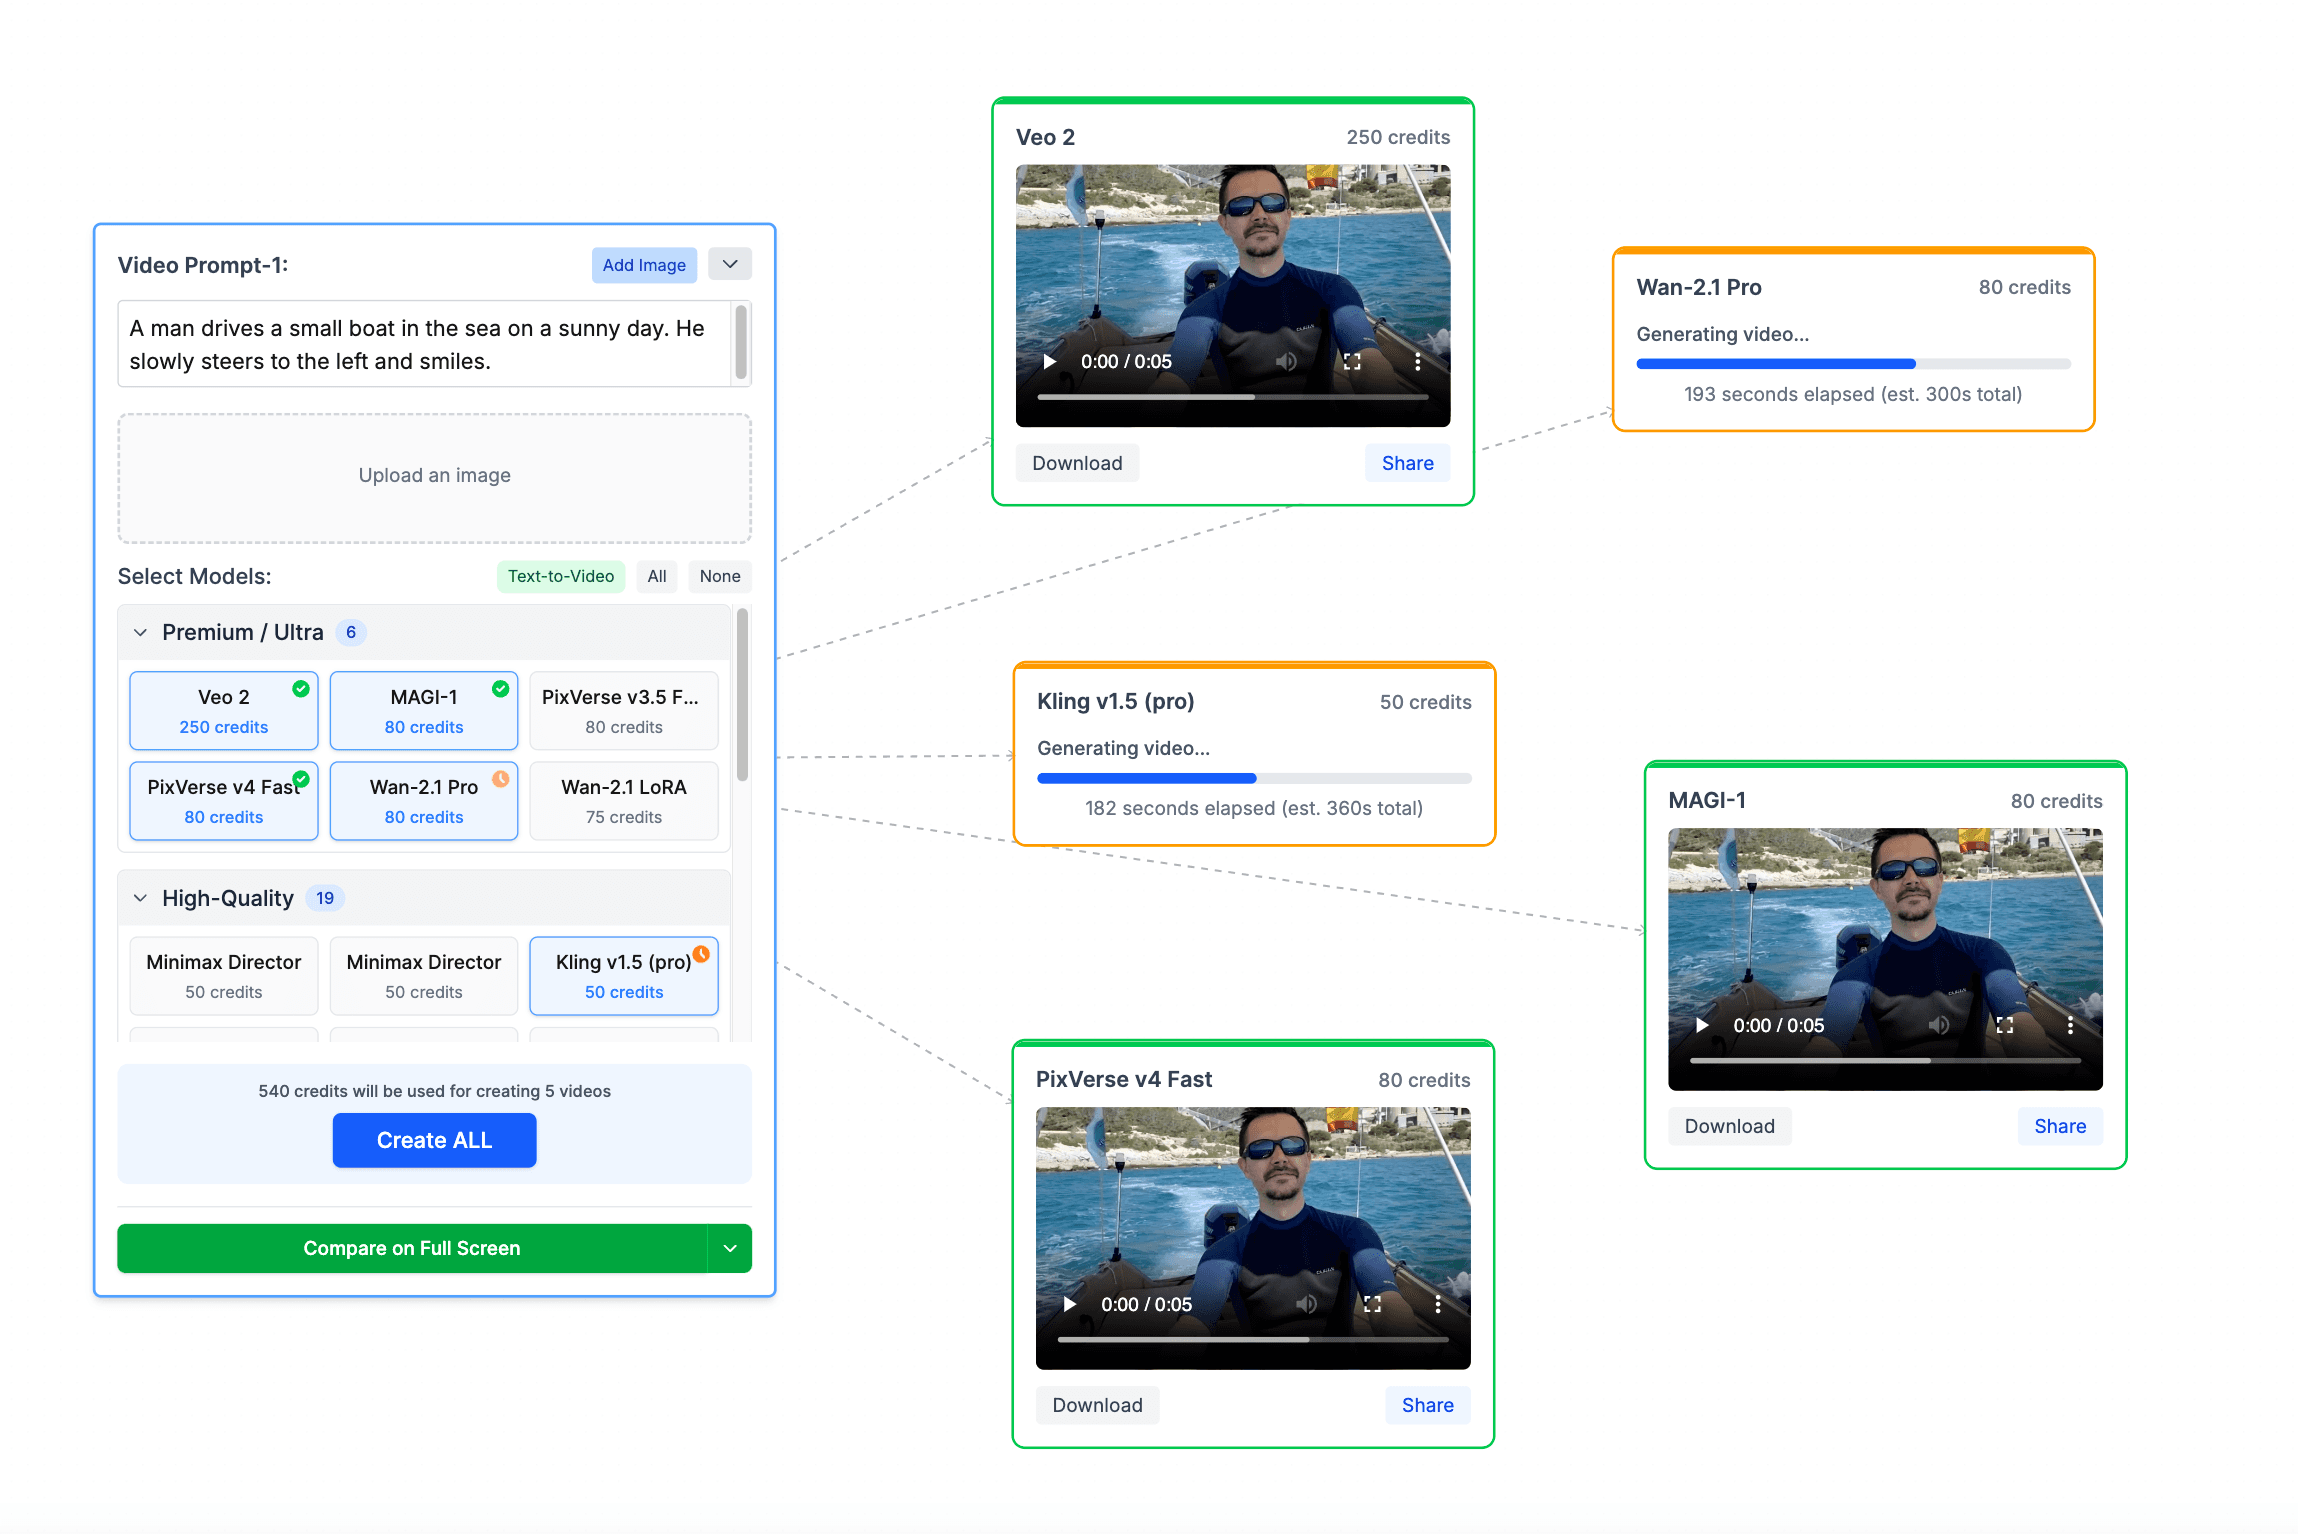Collapse the High-Quality section

pyautogui.click(x=141, y=898)
